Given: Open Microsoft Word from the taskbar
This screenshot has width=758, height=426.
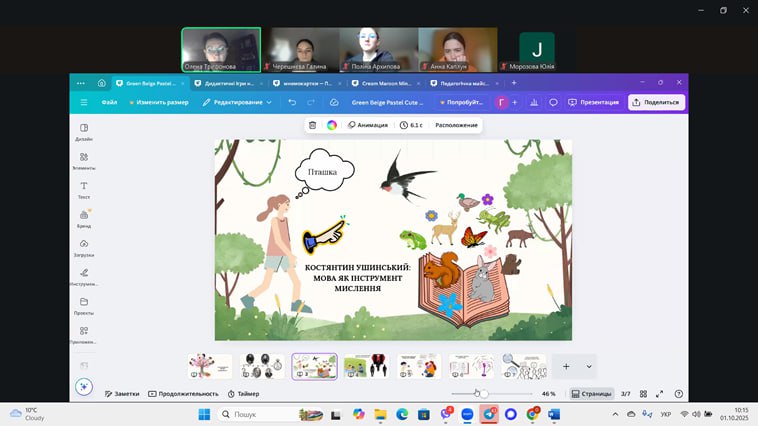Looking at the screenshot, I should (554, 414).
